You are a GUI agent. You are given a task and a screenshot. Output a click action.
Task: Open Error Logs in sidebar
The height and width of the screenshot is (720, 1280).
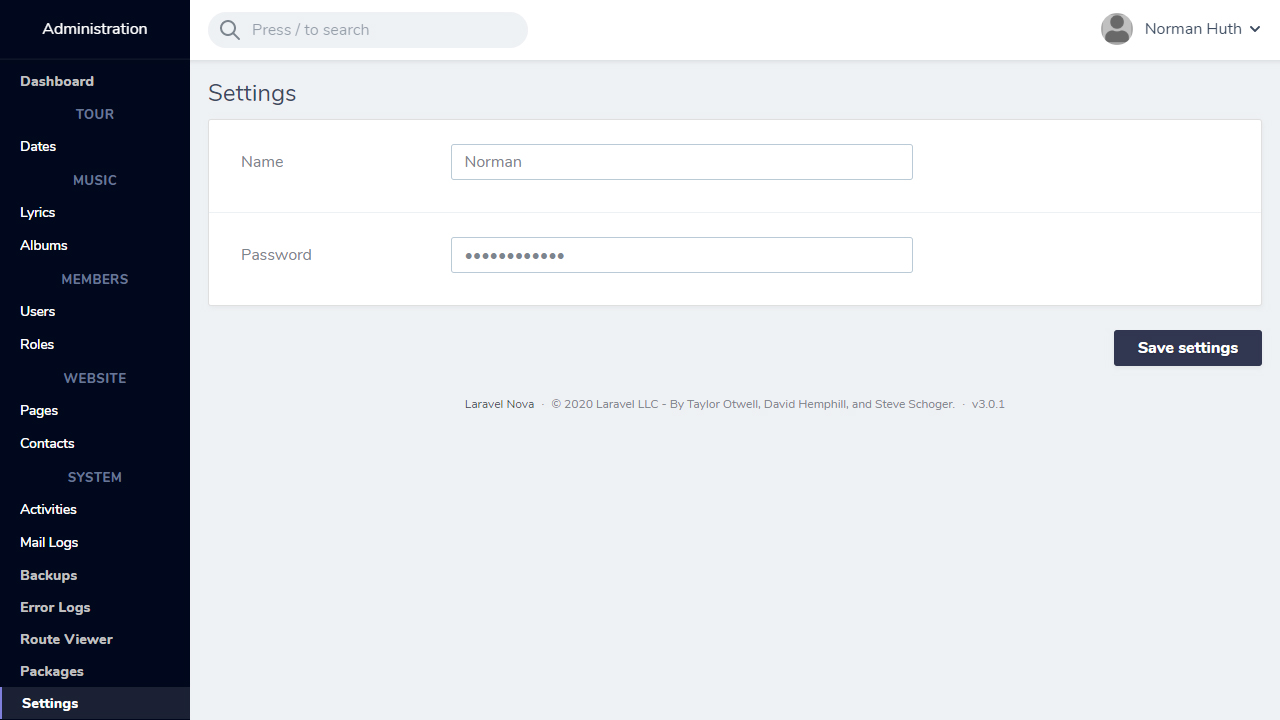click(x=55, y=607)
